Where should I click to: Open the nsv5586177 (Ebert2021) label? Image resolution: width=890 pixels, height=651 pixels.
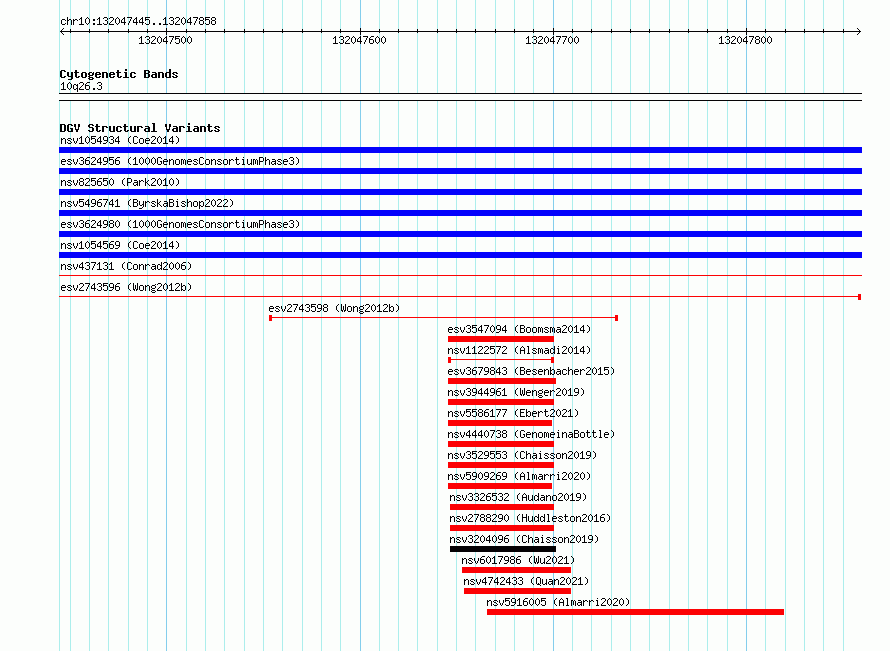(513, 413)
